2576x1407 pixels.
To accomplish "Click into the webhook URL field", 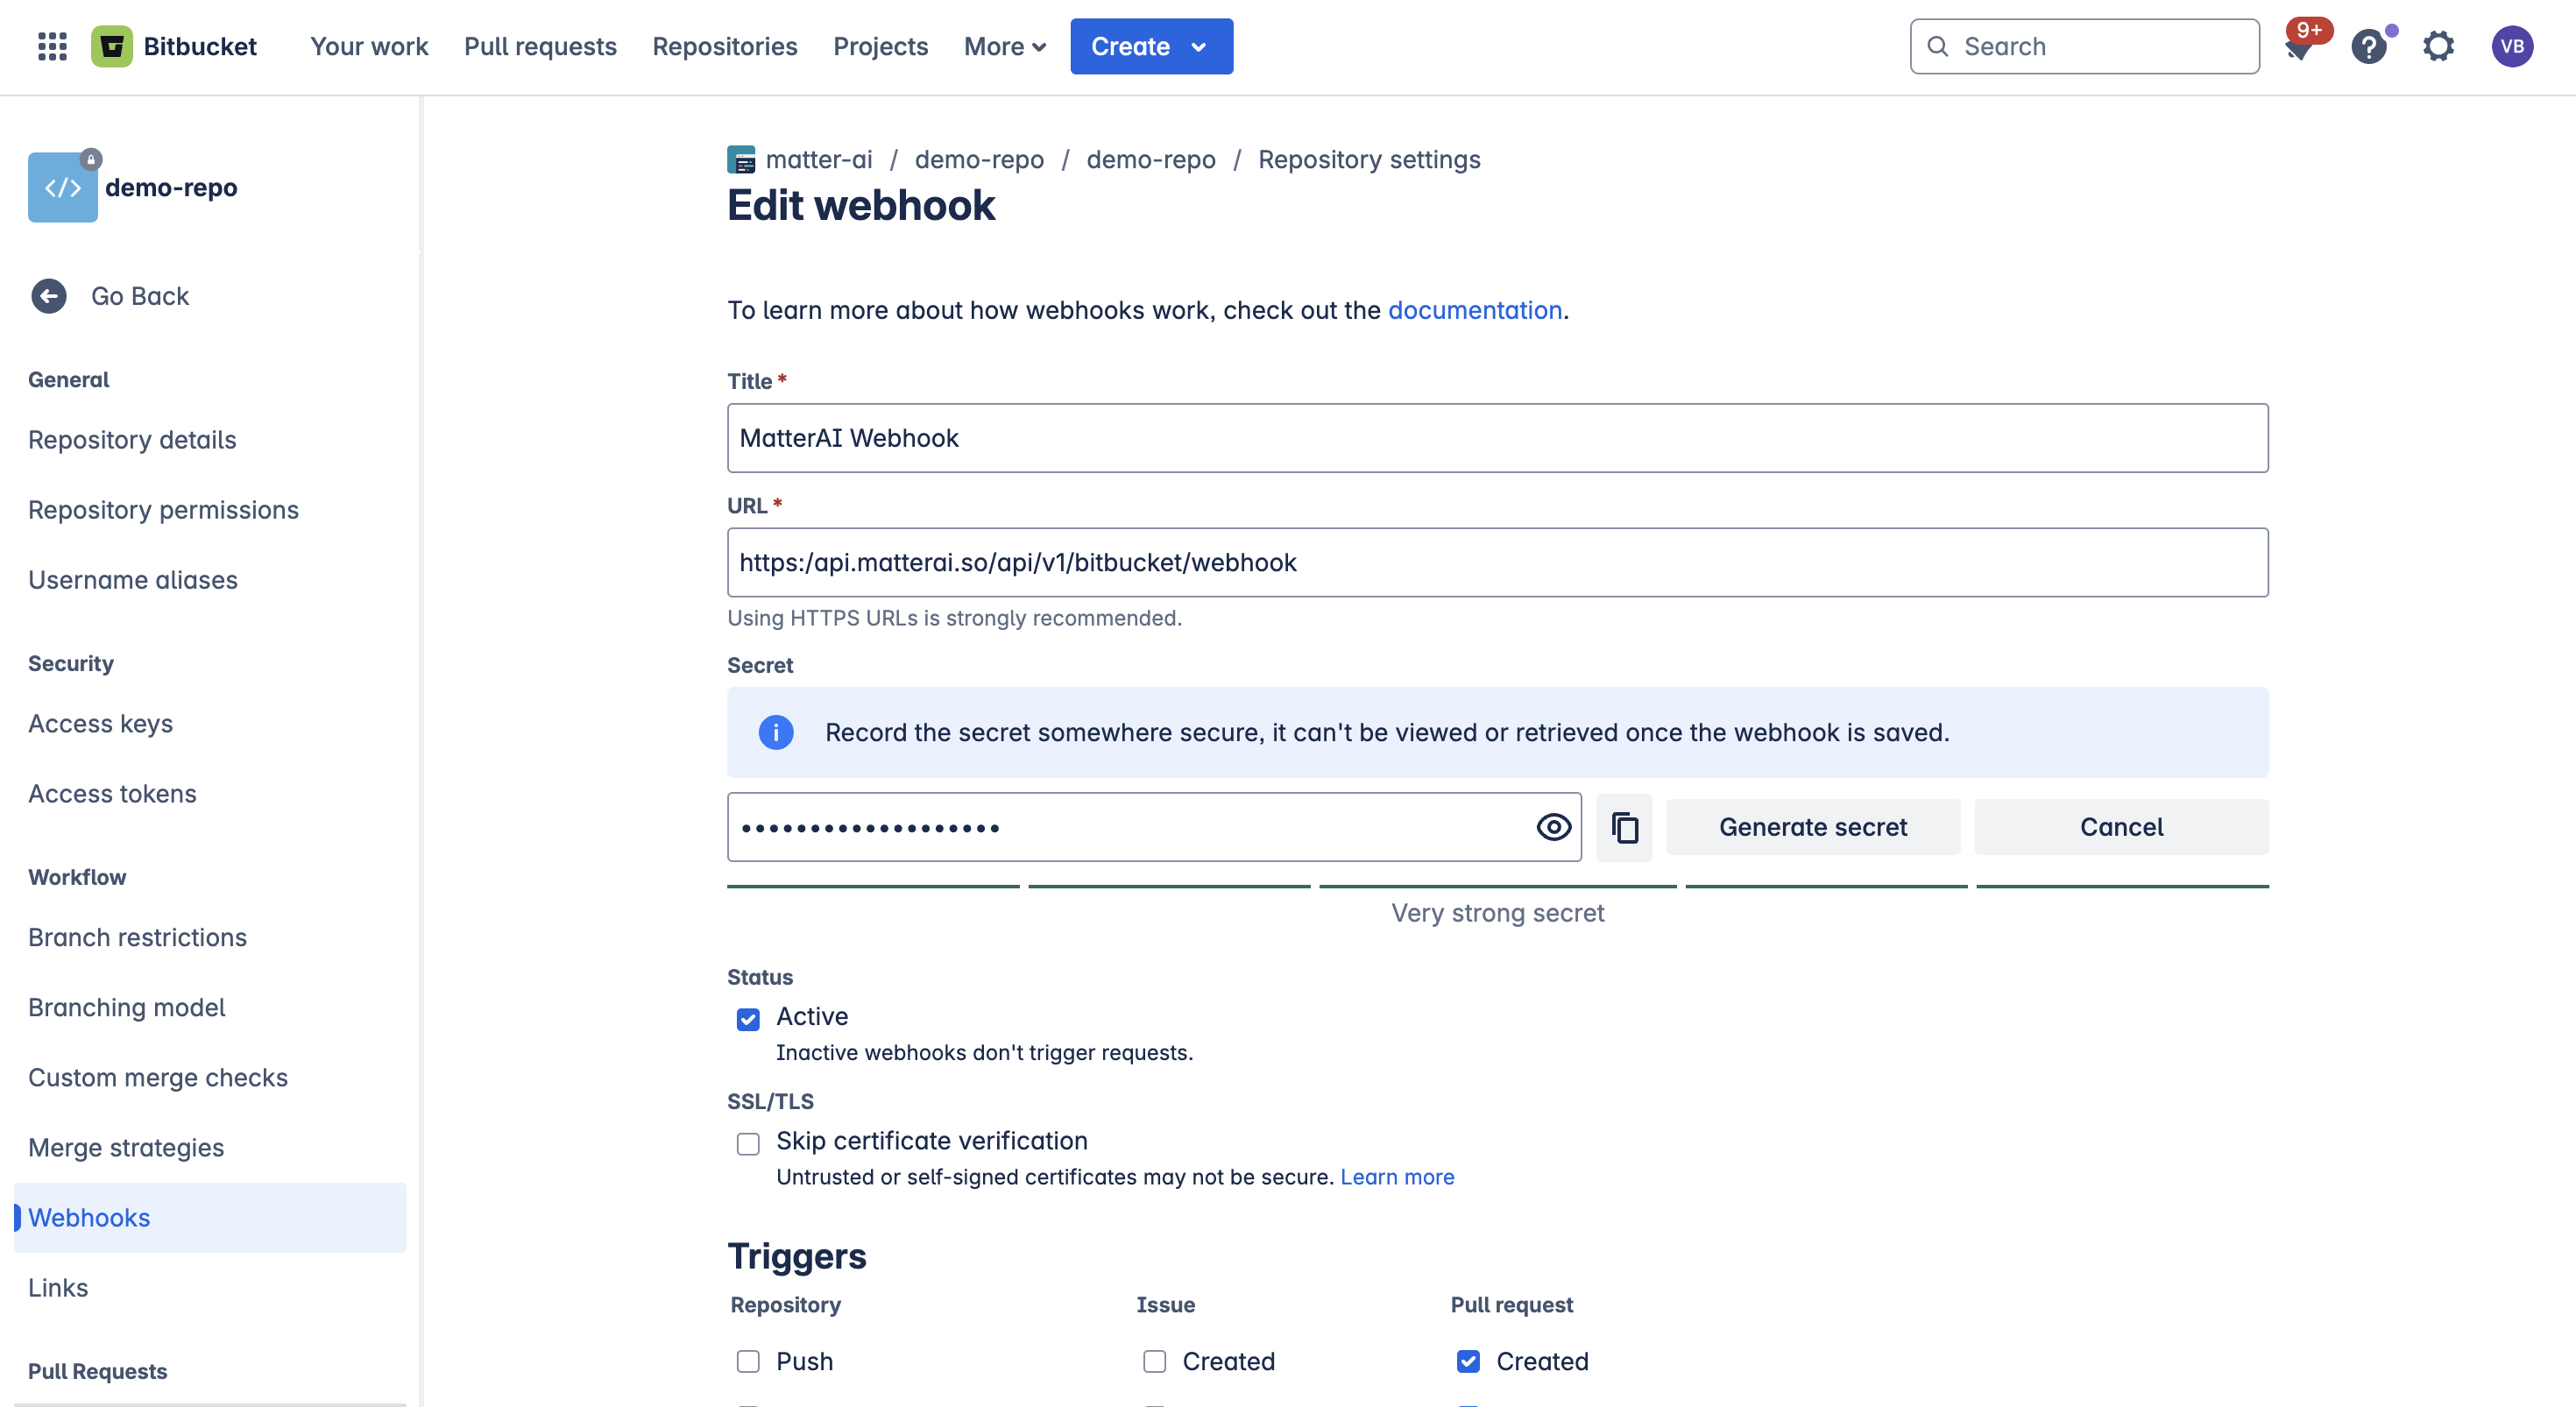I will (x=1497, y=562).
